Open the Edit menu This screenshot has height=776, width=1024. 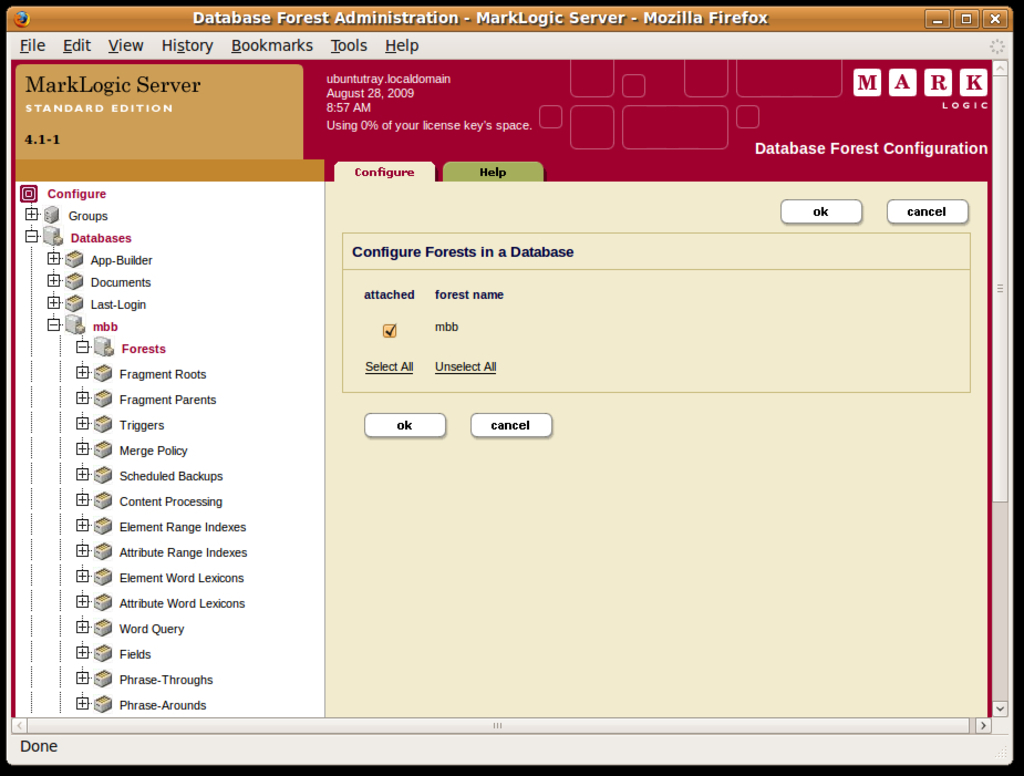76,46
